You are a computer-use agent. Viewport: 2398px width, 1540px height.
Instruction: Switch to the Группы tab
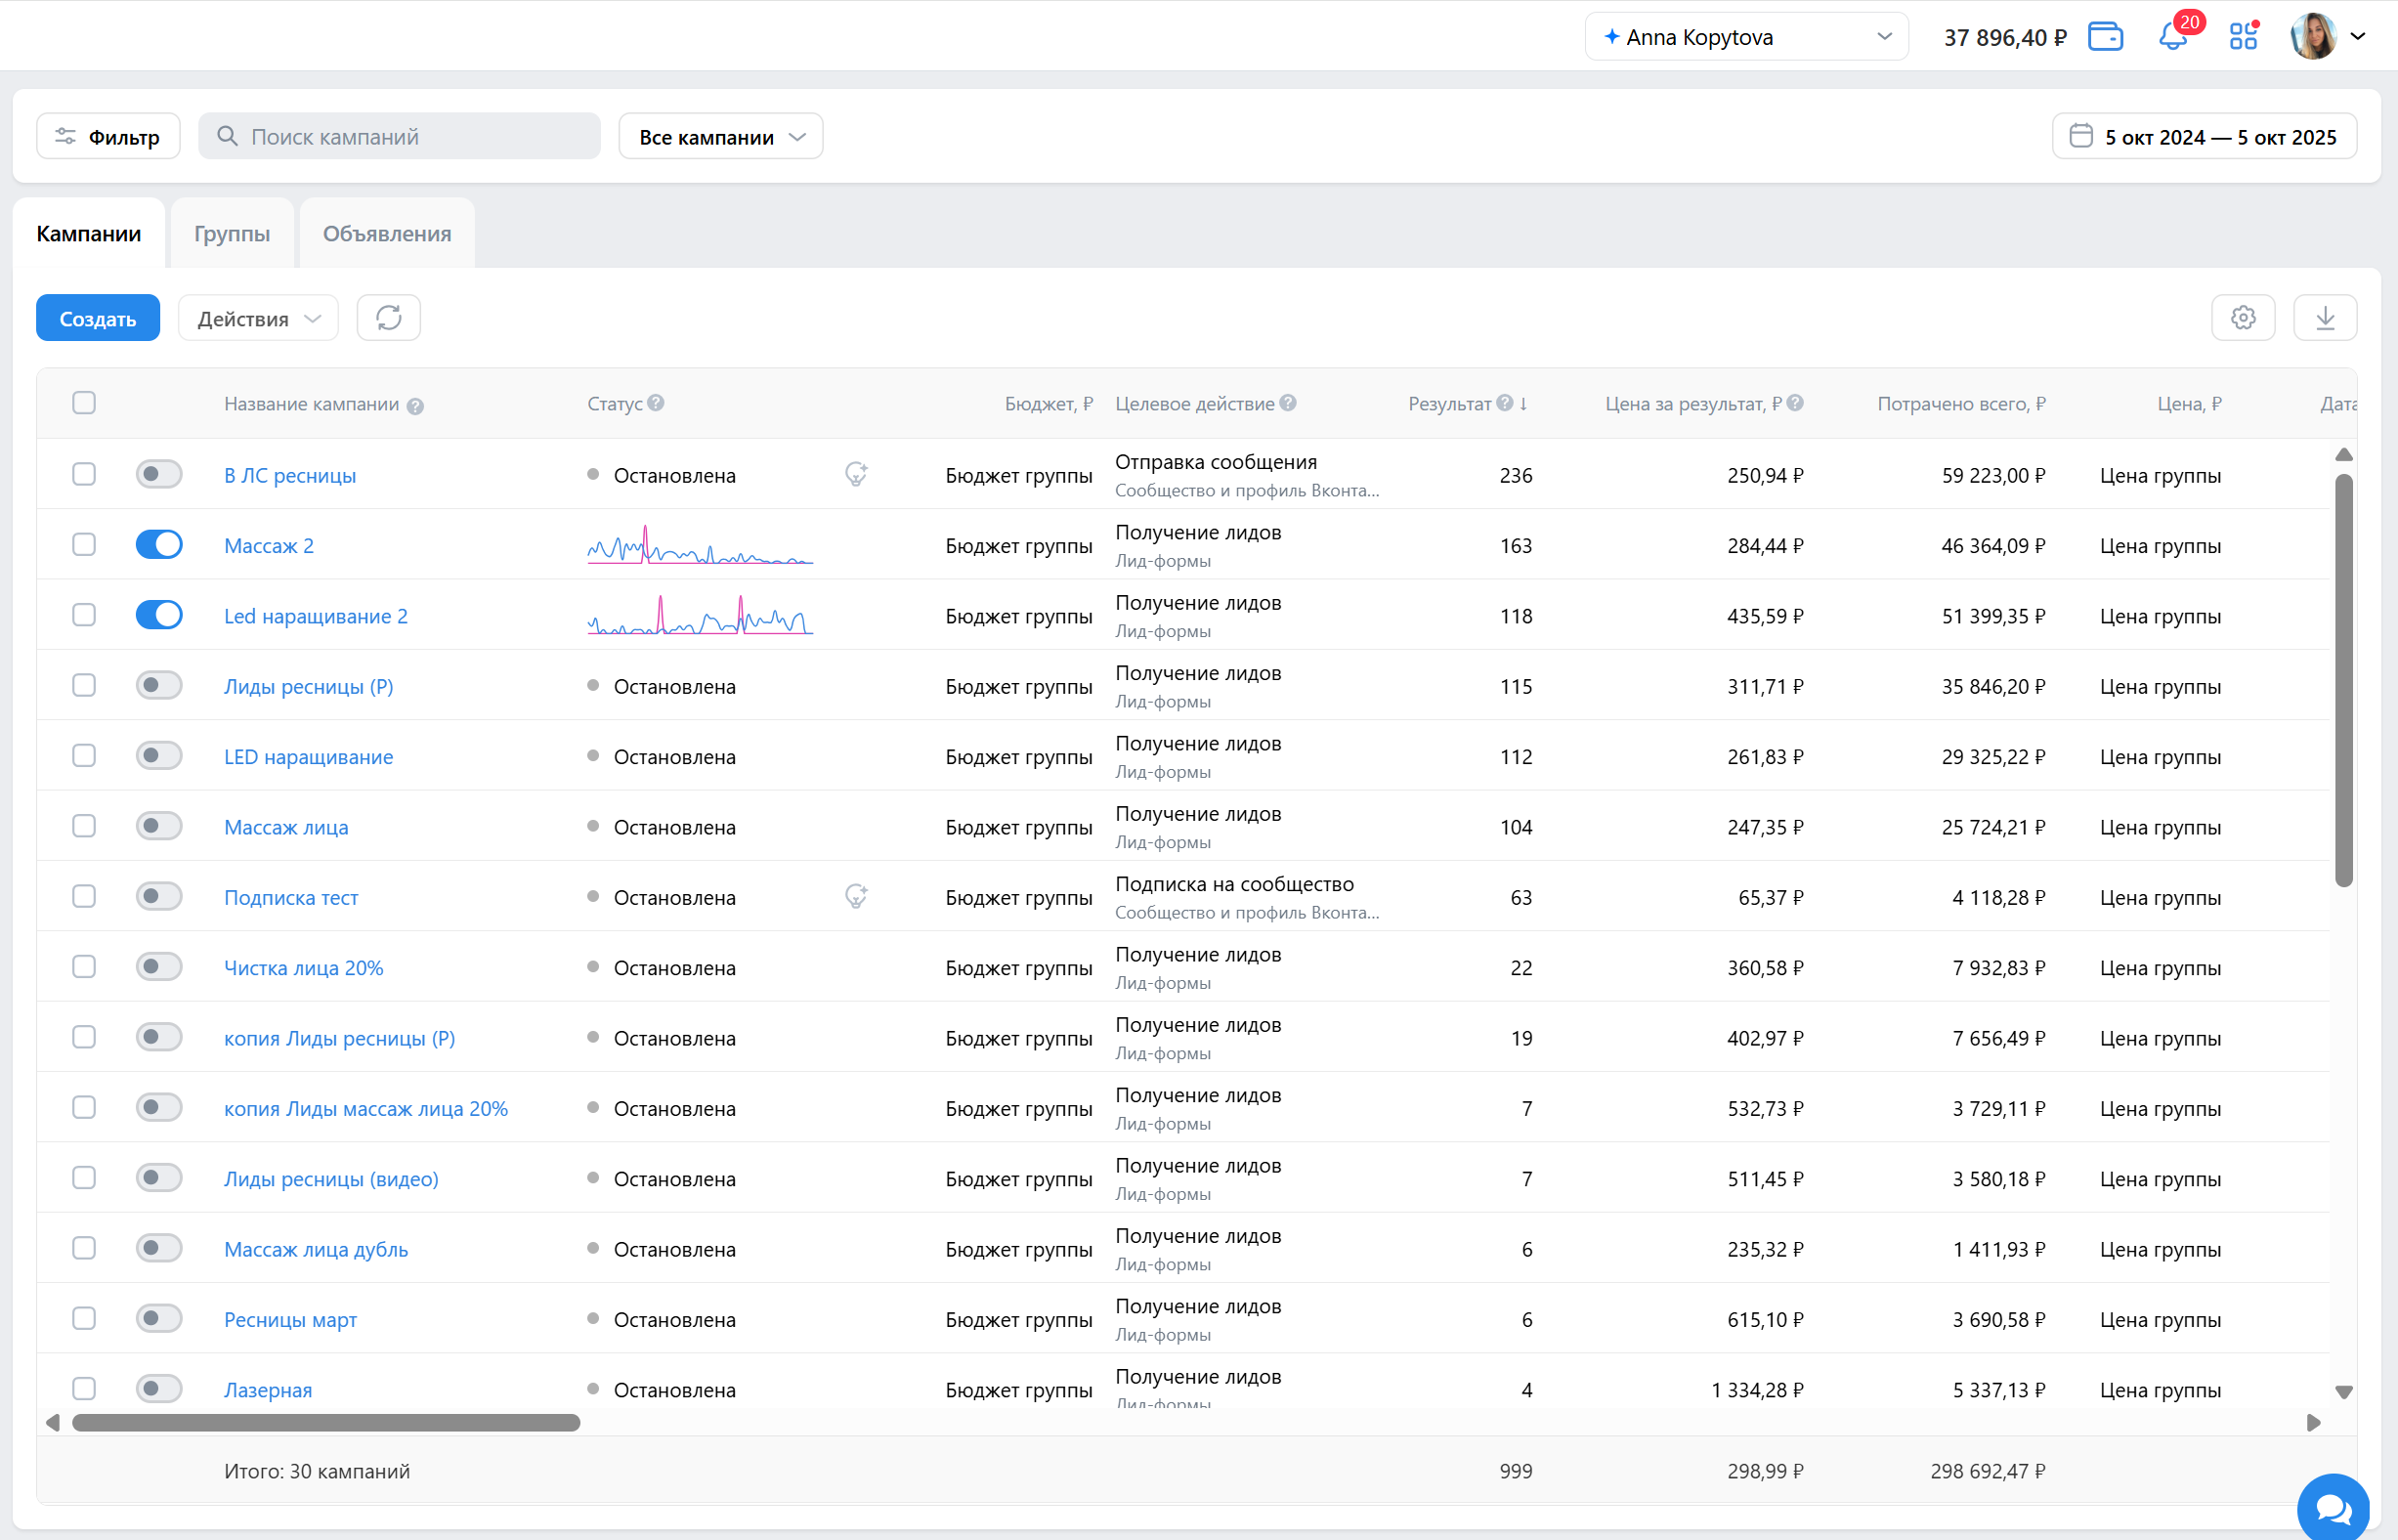tap(232, 234)
